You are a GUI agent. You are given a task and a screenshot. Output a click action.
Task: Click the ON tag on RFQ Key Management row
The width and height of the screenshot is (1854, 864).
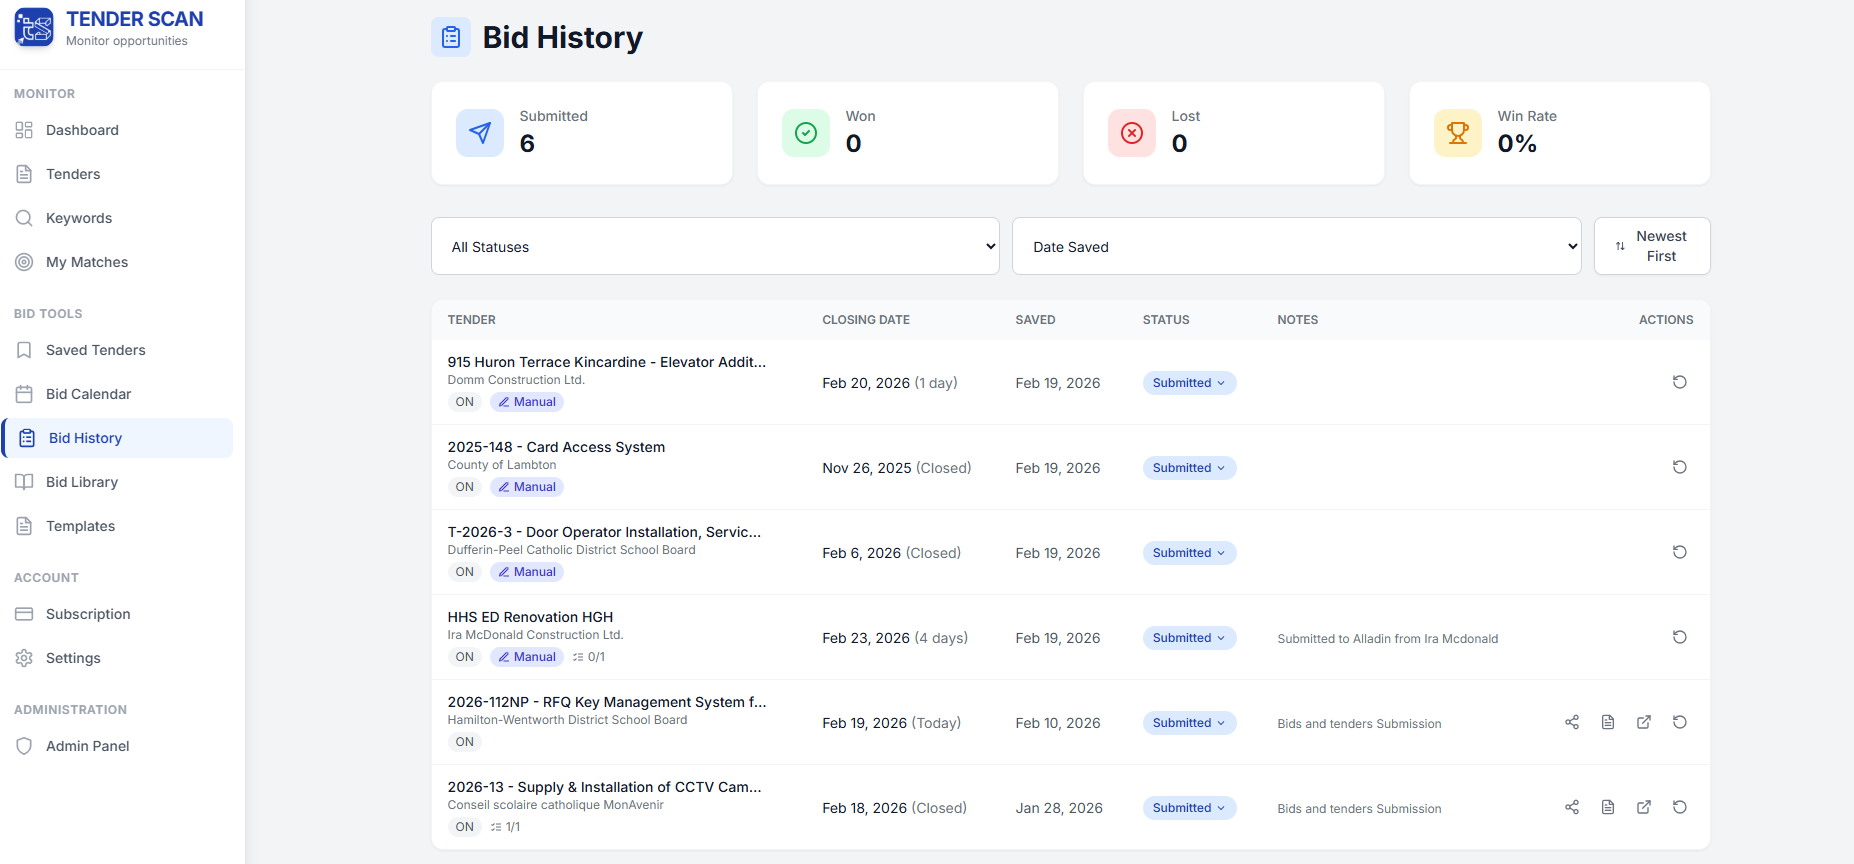[x=465, y=742]
